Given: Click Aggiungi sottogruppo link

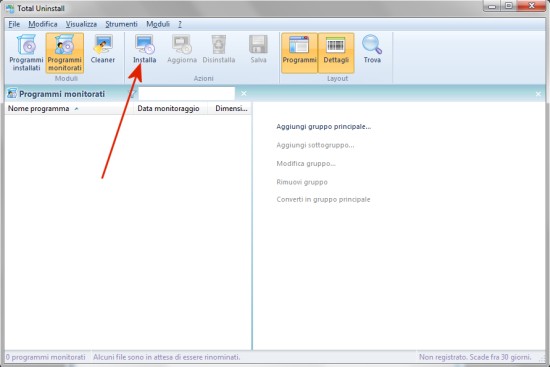Looking at the screenshot, I should coord(315,145).
